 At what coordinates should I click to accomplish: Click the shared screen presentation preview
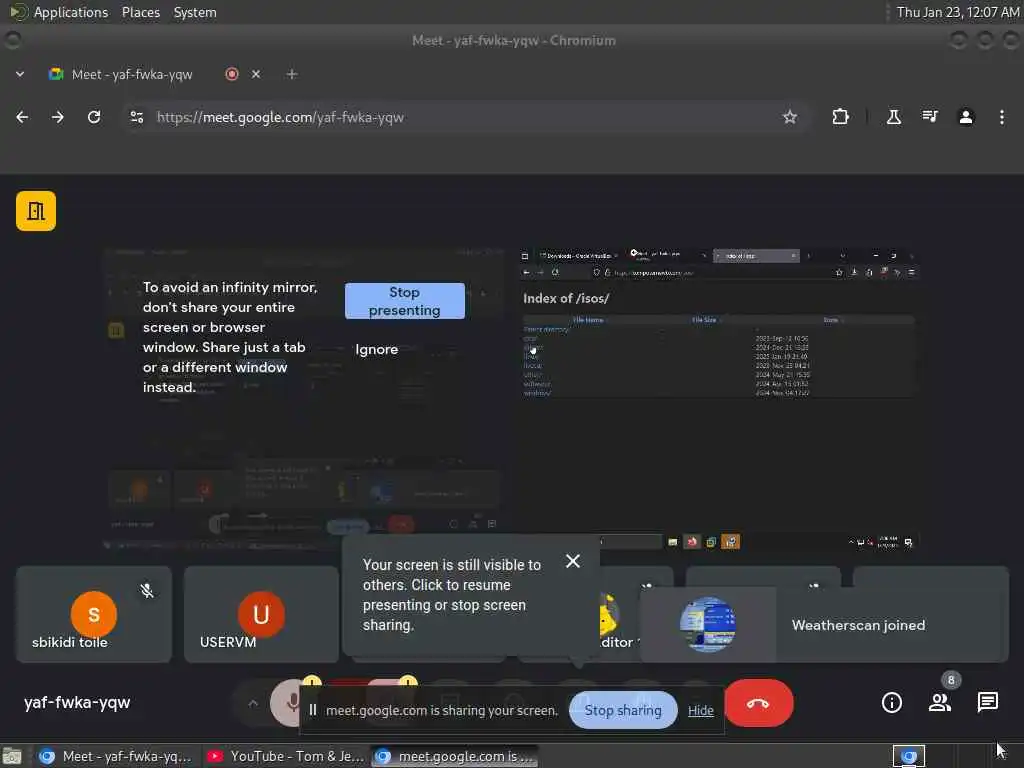pos(718,398)
